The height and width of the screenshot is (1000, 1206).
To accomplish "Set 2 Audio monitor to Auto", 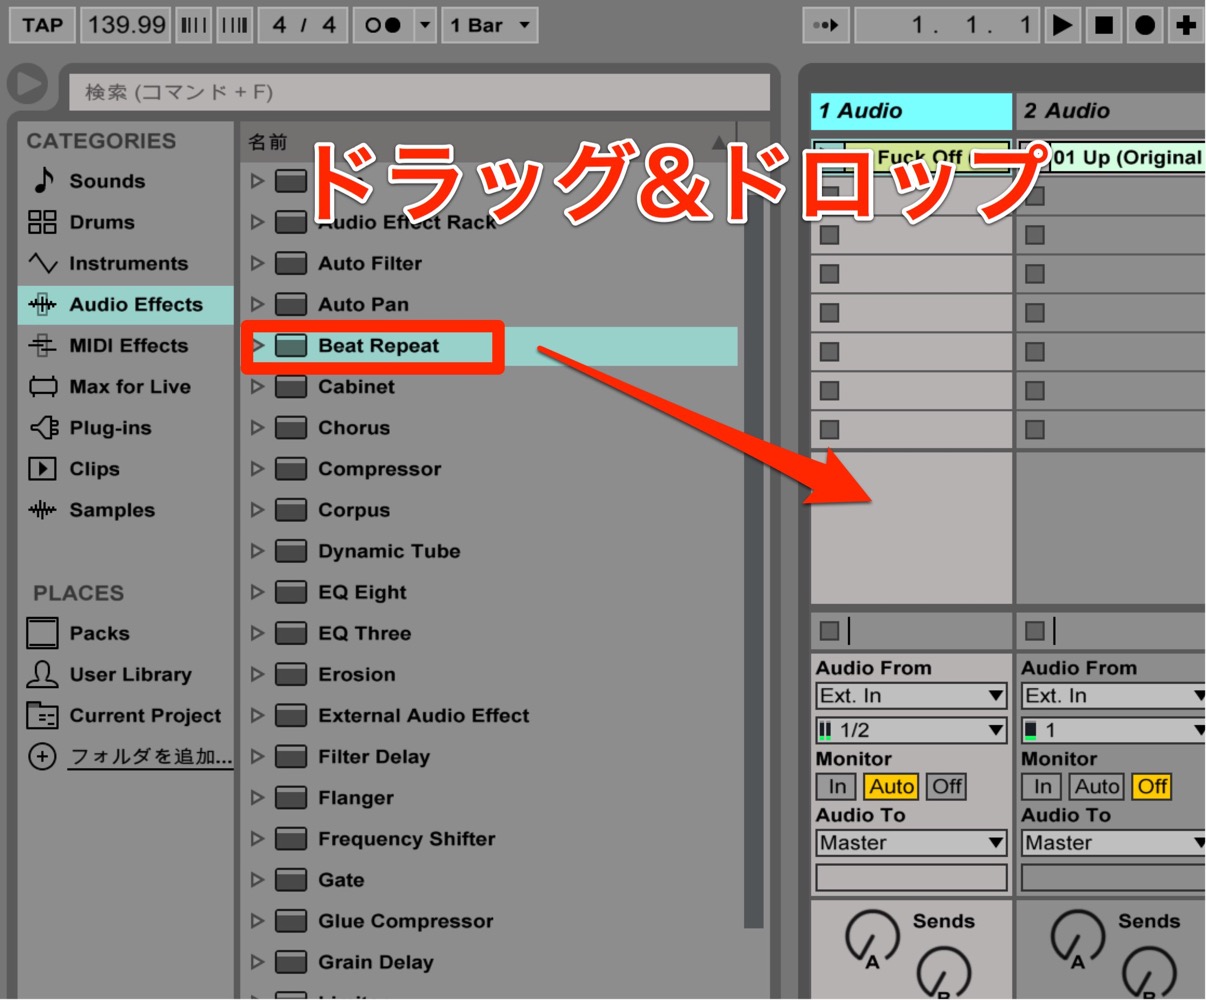I will [x=1097, y=786].
